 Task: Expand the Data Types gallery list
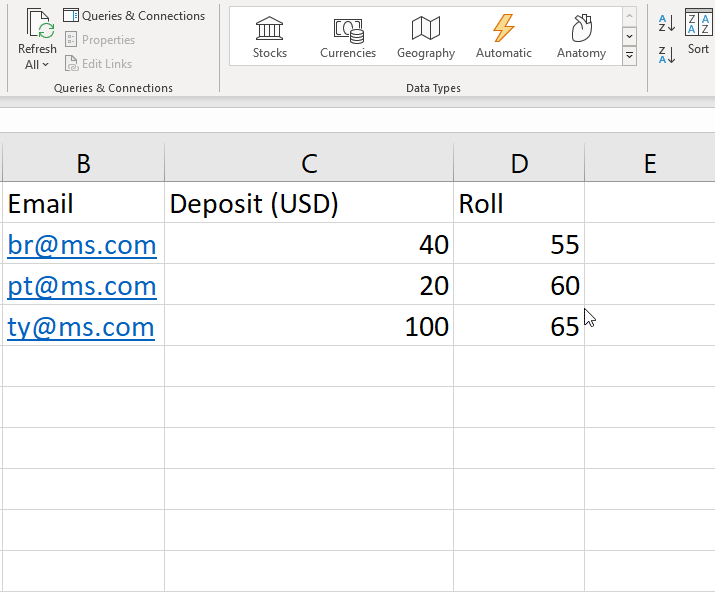coord(629,56)
